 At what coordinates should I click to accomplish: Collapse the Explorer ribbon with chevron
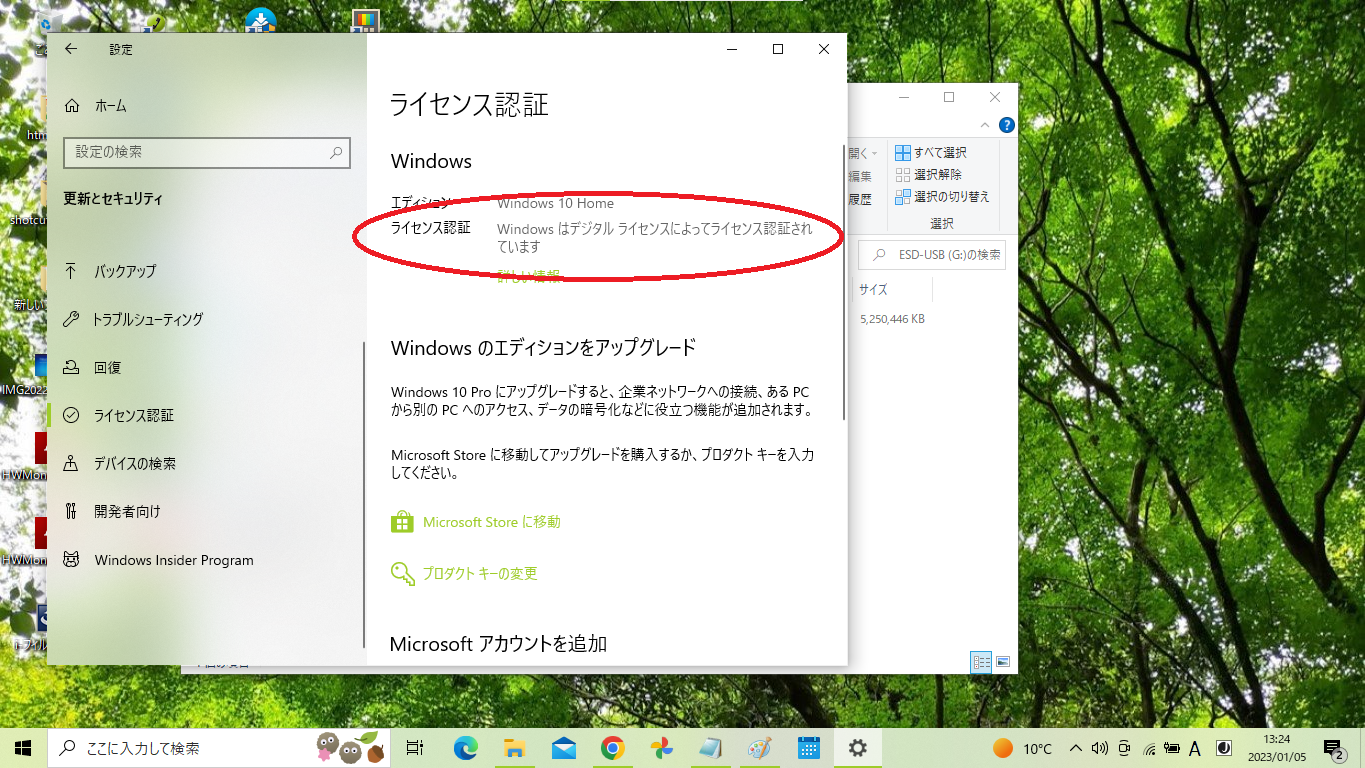(x=985, y=125)
